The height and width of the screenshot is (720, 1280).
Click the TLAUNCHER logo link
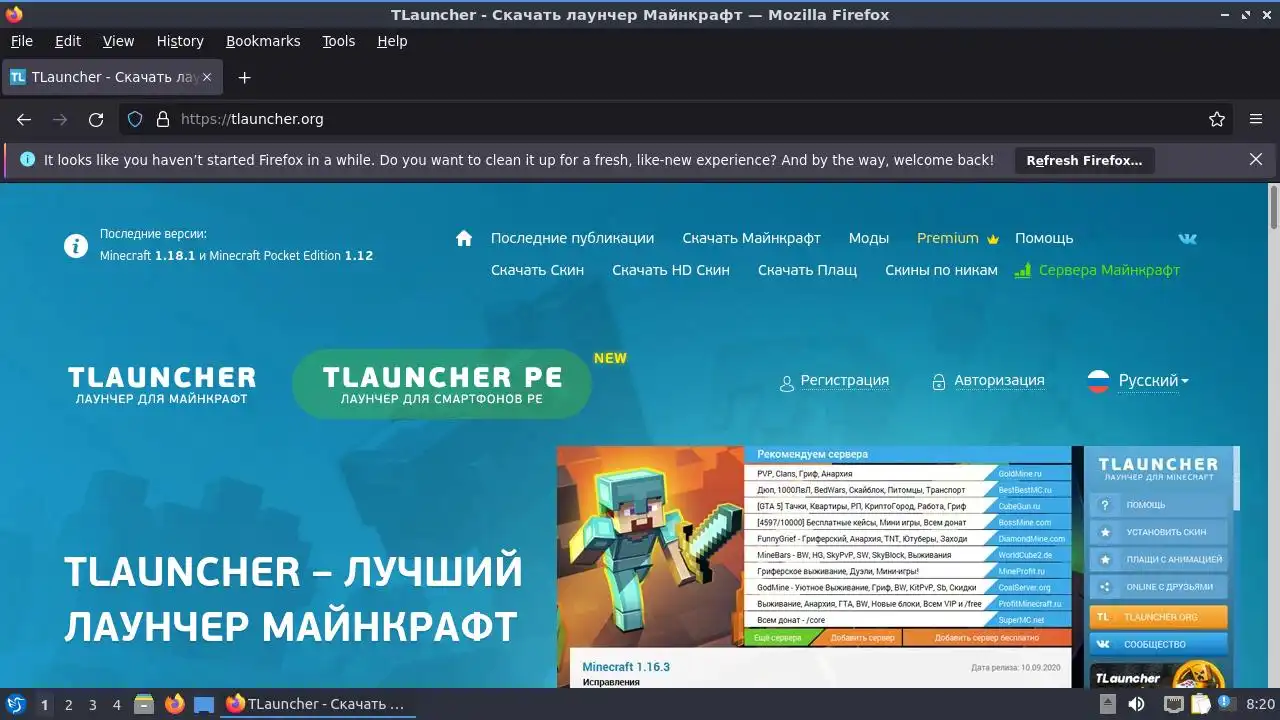coord(162,385)
